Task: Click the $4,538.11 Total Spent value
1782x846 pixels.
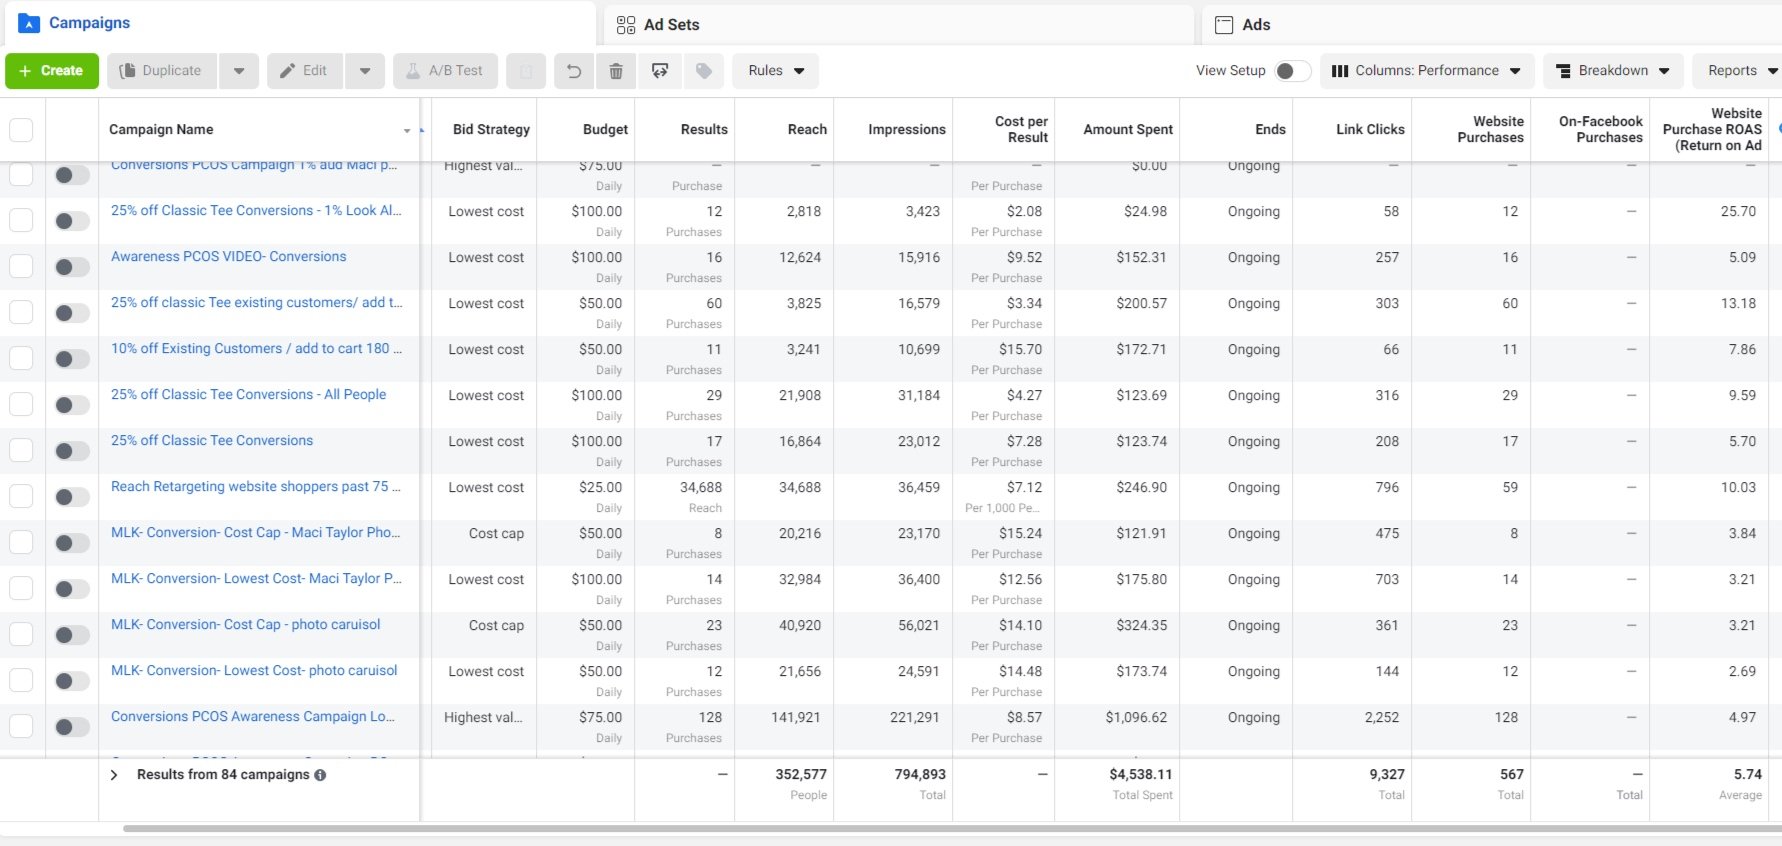Action: click(x=1140, y=775)
